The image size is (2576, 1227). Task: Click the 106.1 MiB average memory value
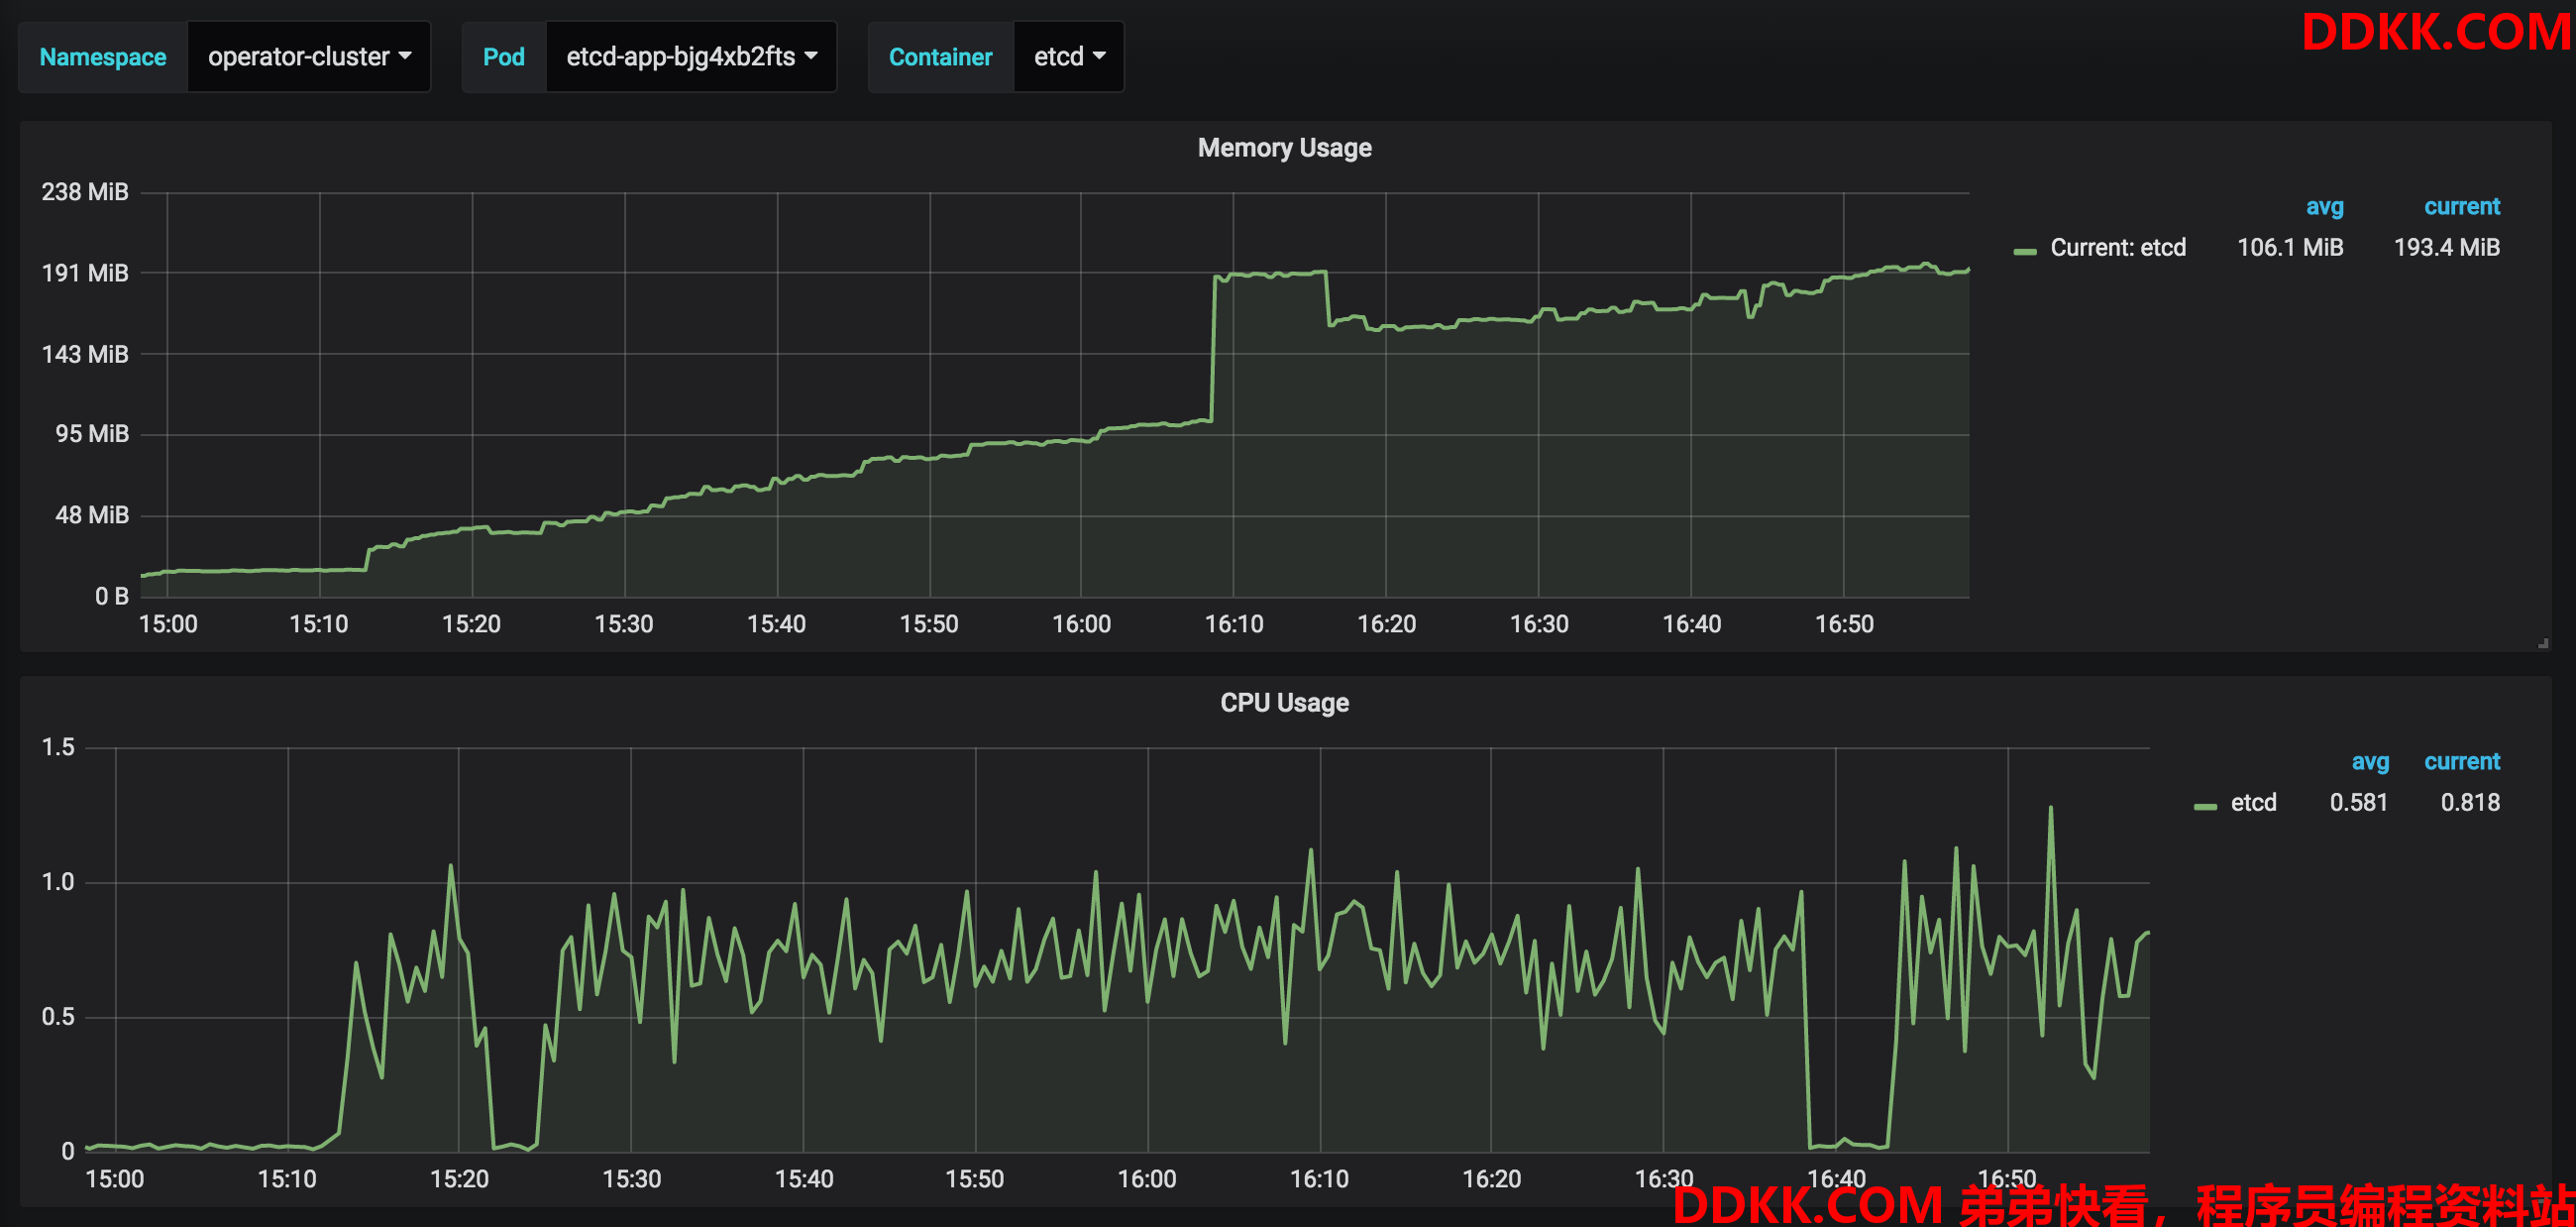pyautogui.click(x=2289, y=248)
